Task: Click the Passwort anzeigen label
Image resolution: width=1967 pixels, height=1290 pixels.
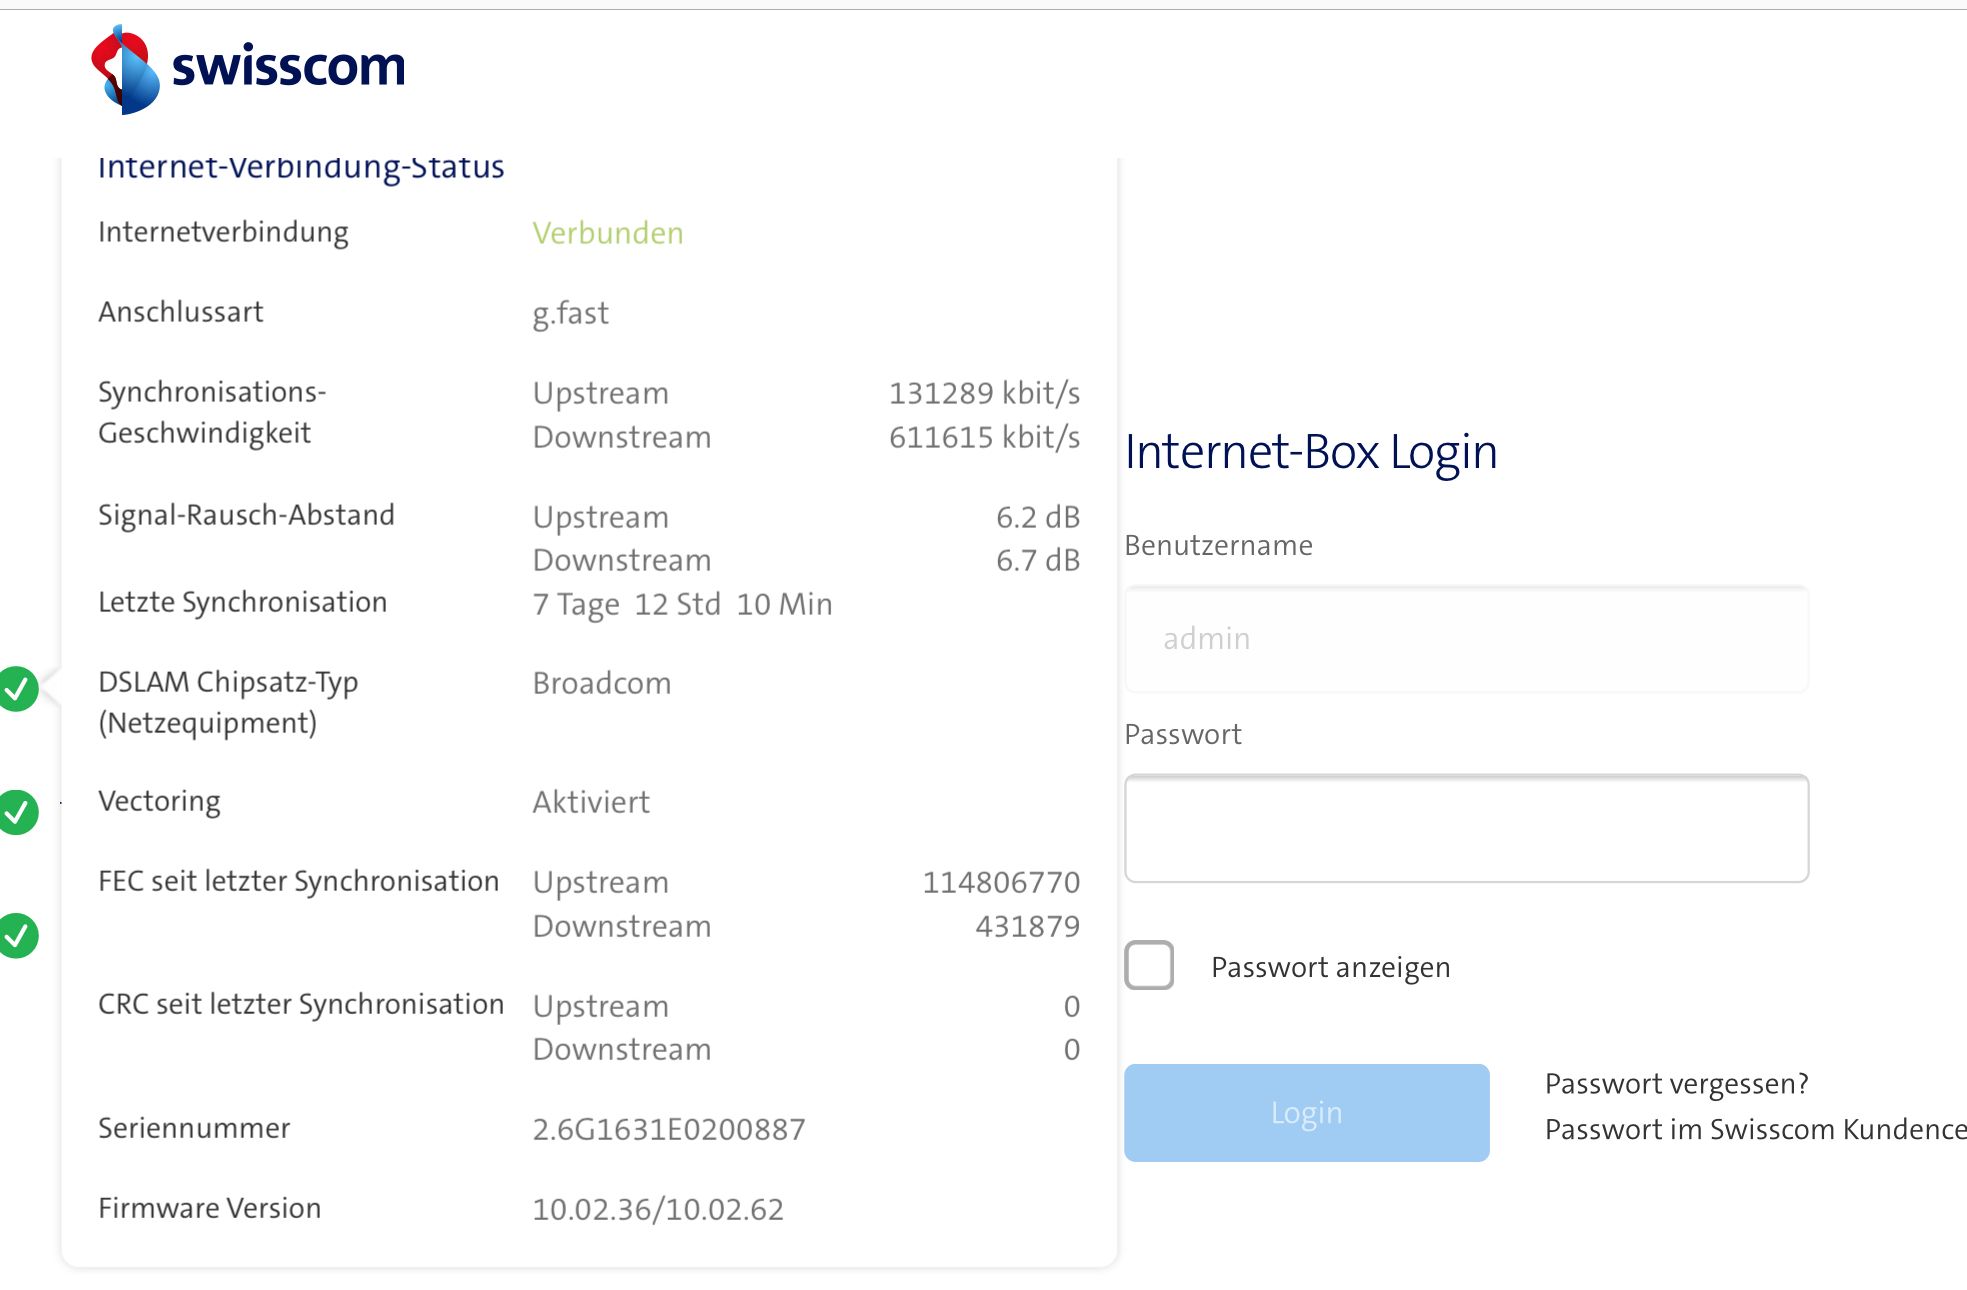Action: (1330, 967)
